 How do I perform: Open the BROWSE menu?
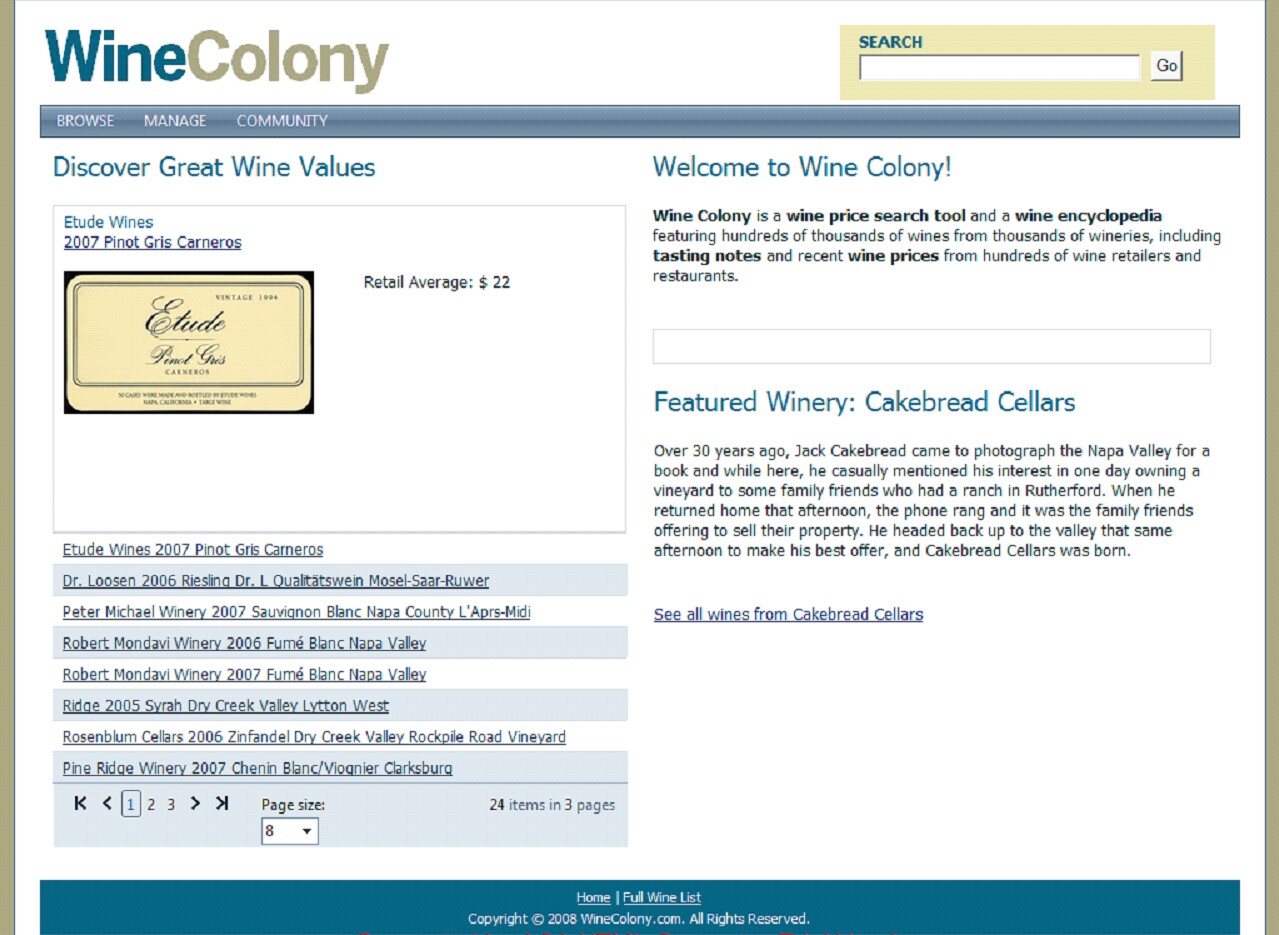(85, 121)
